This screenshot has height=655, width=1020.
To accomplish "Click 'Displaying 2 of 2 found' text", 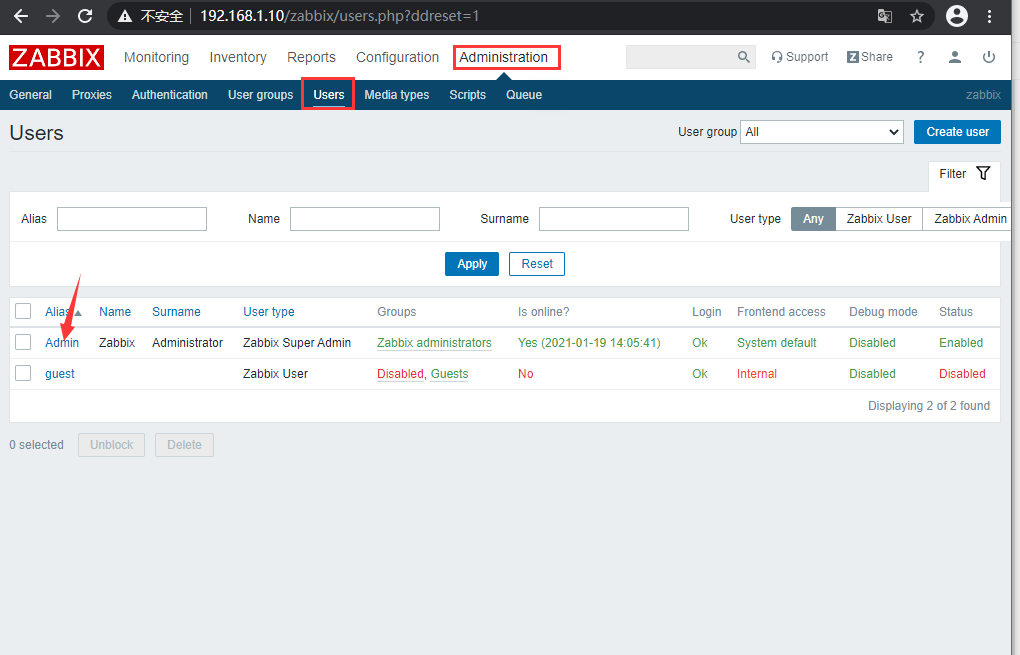I will (929, 406).
